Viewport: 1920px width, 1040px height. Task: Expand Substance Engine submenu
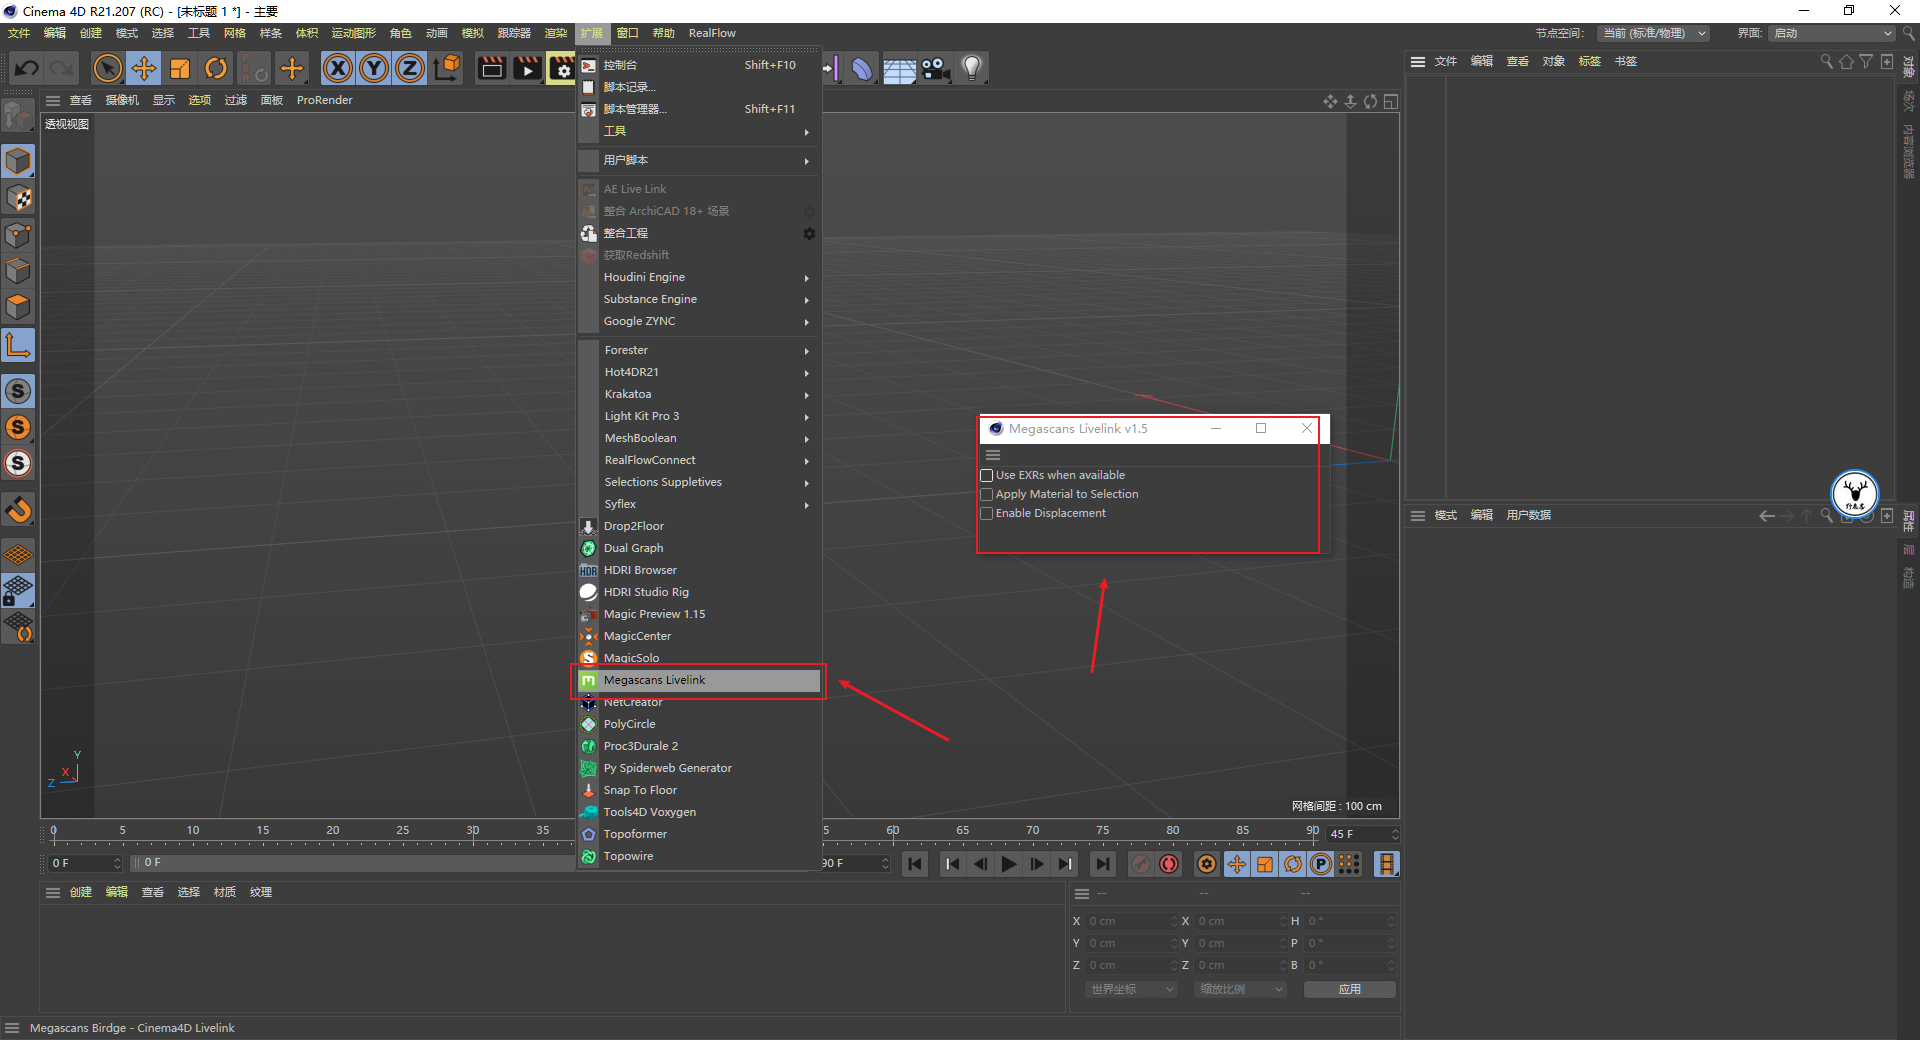click(699, 299)
